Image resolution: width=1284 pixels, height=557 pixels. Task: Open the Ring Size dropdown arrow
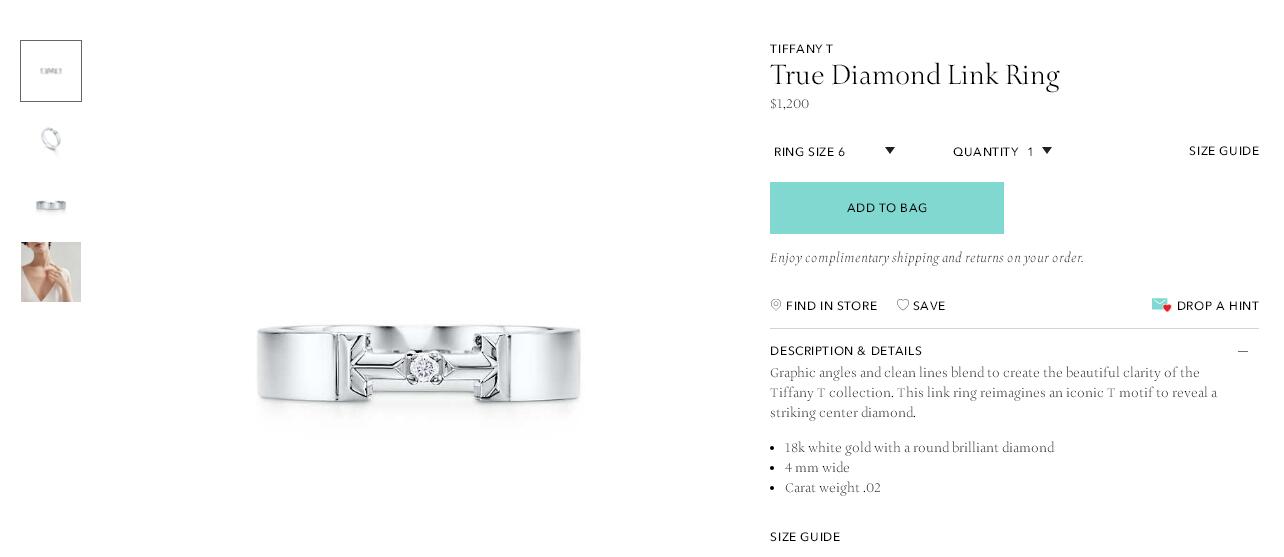(x=890, y=151)
